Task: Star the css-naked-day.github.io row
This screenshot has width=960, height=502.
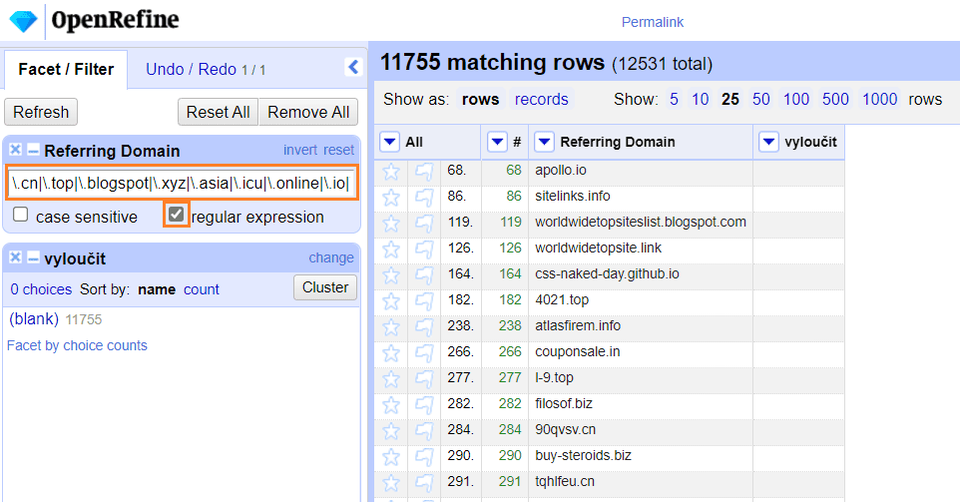Action: (391, 274)
